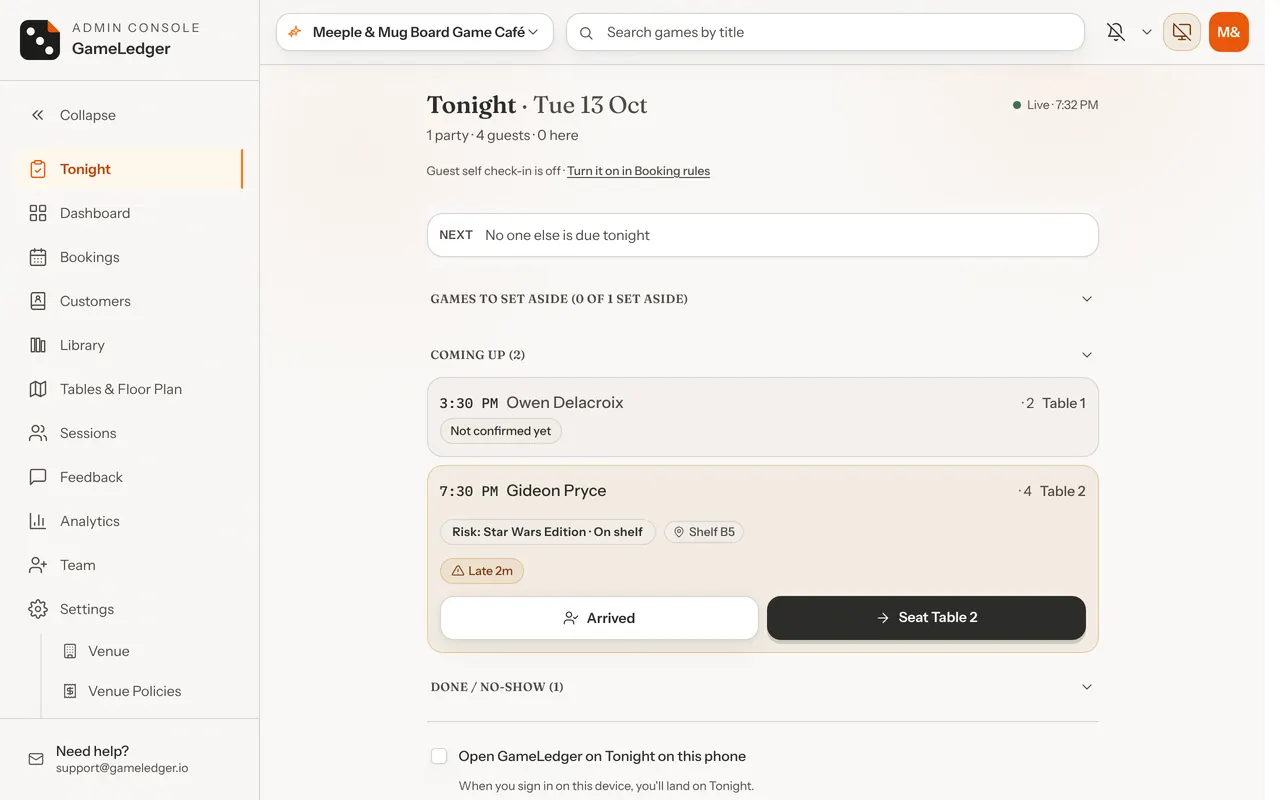Click the crossed-out screen icon button
This screenshot has height=800, width=1280.
coord(1182,32)
